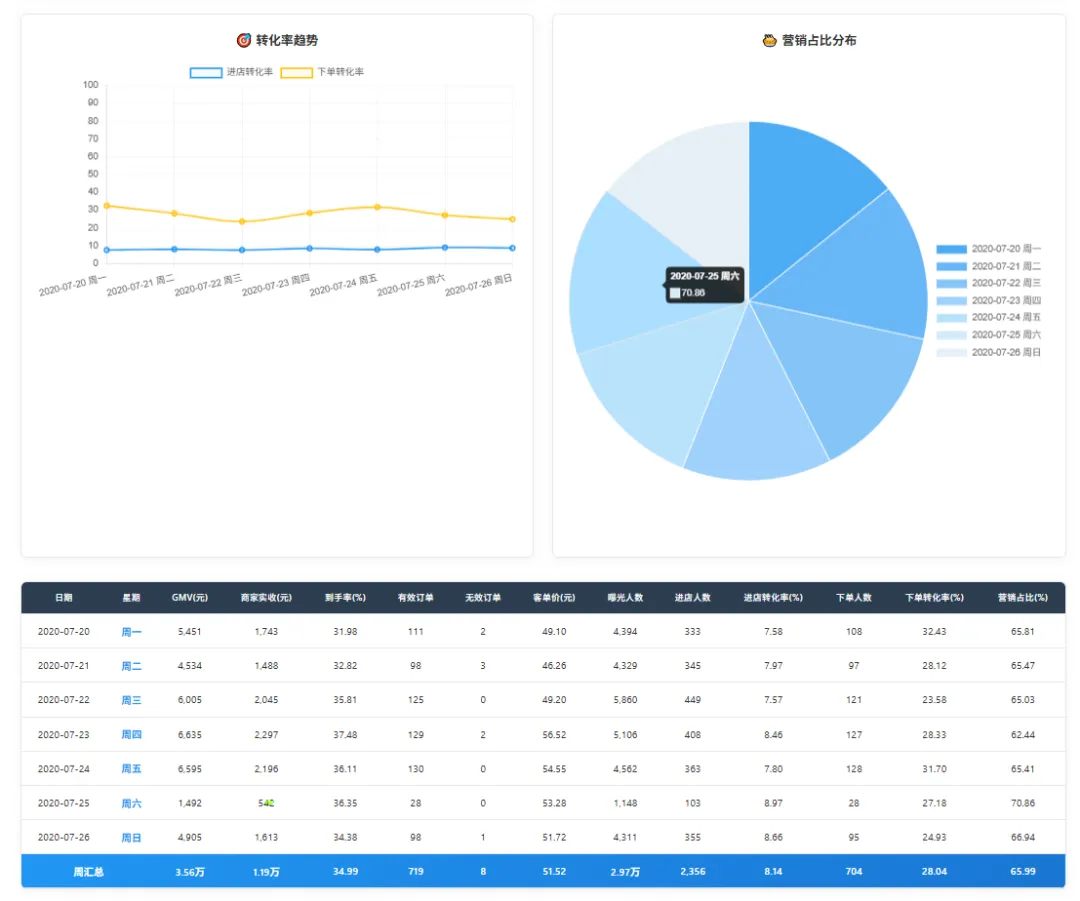Click 商家实收 value 2,297
Screen dimensions: 1080x901
[x=266, y=734]
